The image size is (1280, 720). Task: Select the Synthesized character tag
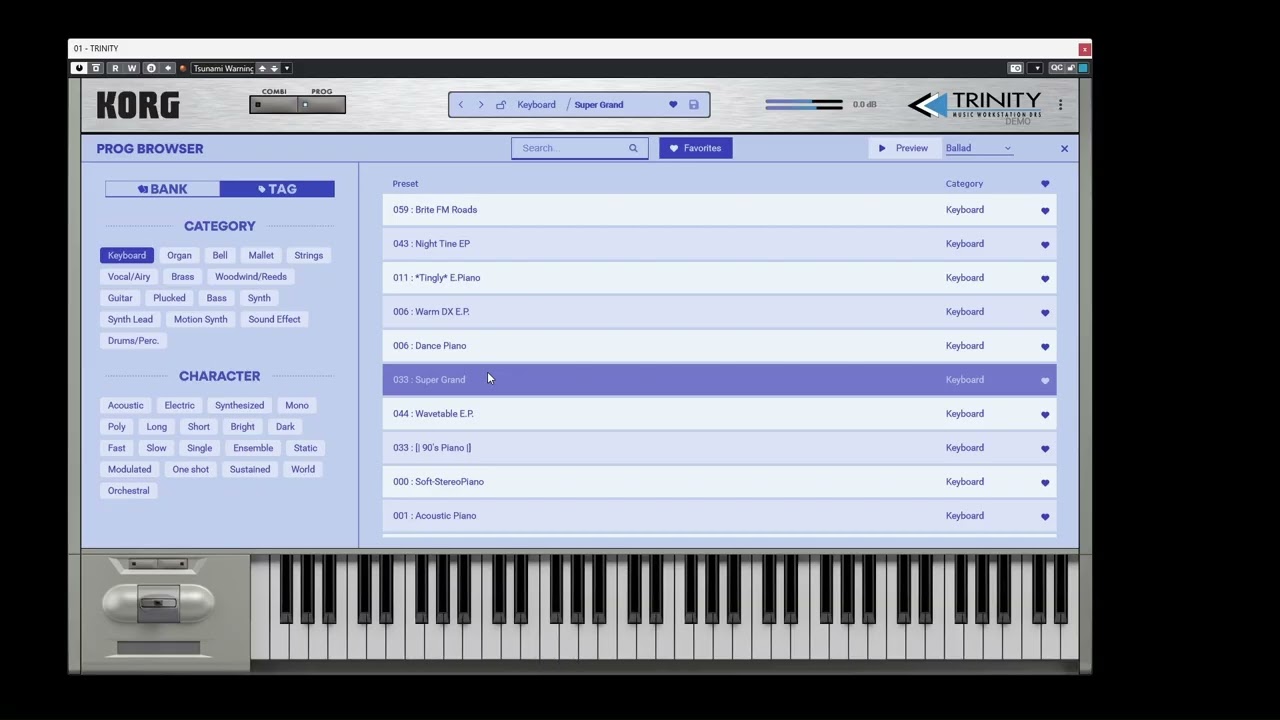(x=239, y=405)
